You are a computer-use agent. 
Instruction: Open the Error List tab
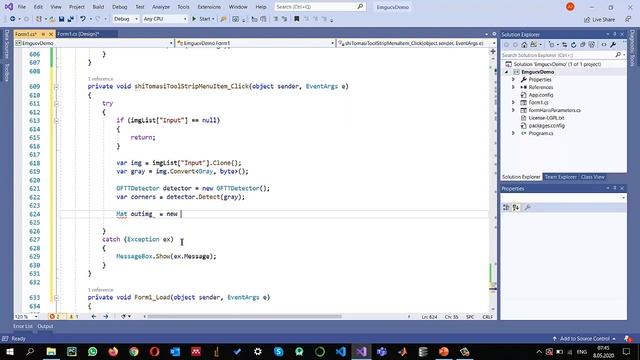click(22, 326)
